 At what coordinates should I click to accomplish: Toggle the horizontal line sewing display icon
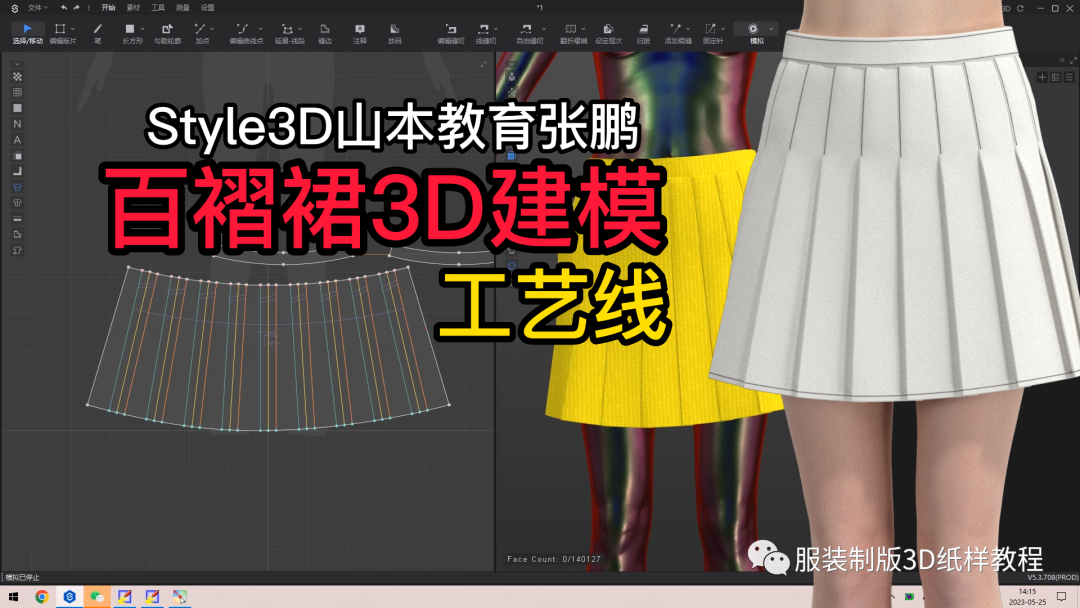click(x=17, y=219)
